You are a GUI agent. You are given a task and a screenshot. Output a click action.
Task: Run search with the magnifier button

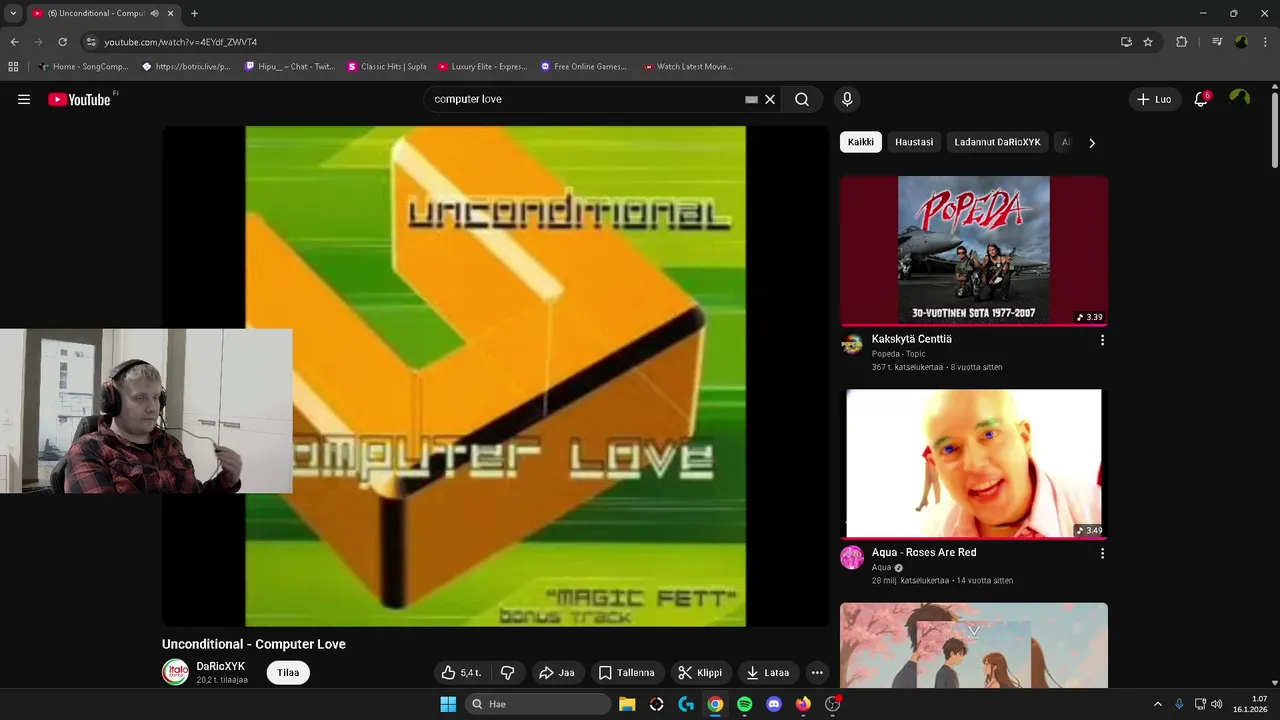click(x=802, y=99)
